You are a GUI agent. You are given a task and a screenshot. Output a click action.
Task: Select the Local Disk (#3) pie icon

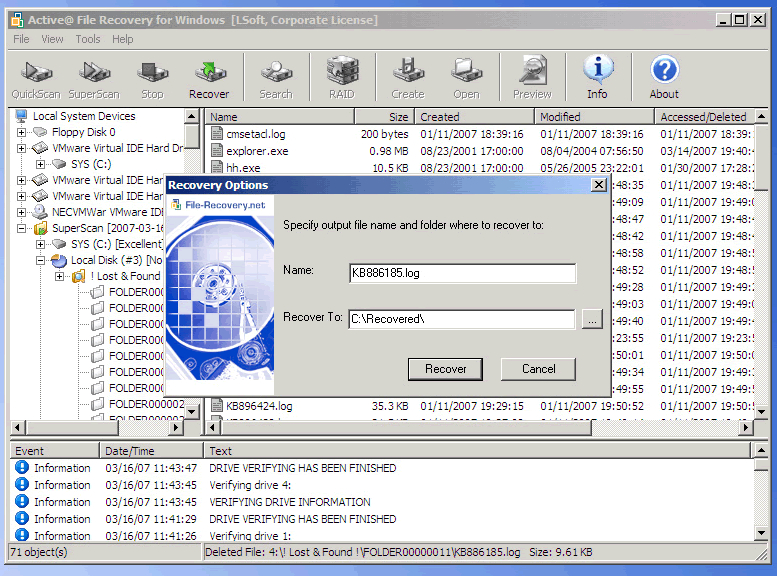pyautogui.click(x=58, y=260)
